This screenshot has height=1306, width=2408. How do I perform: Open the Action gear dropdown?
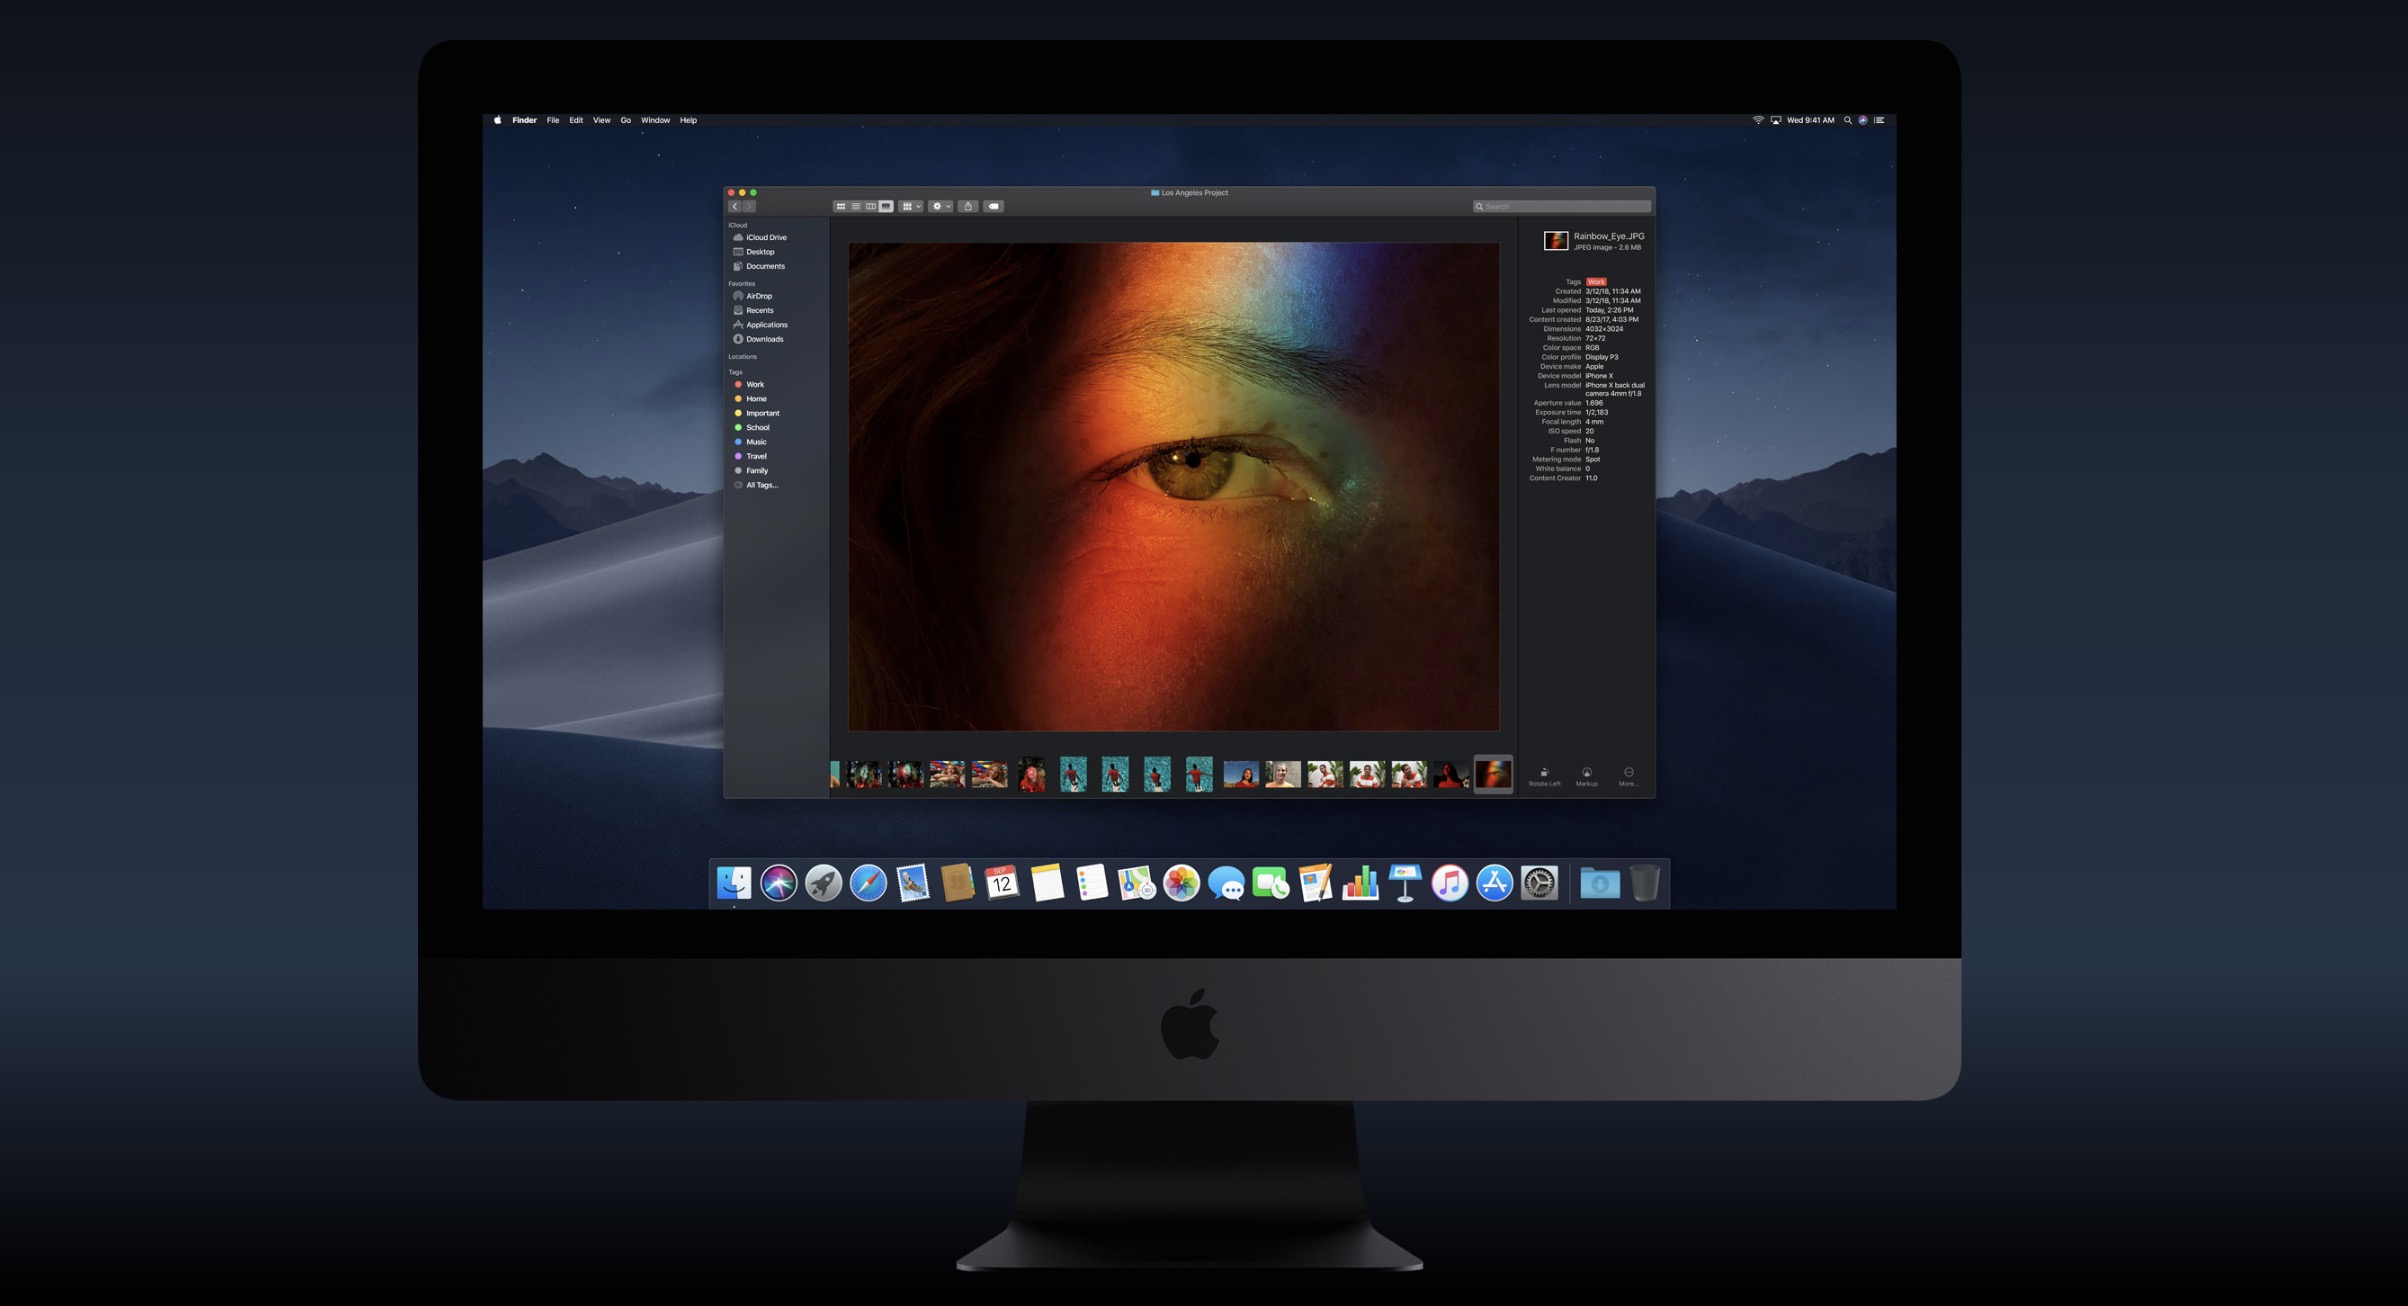point(940,206)
